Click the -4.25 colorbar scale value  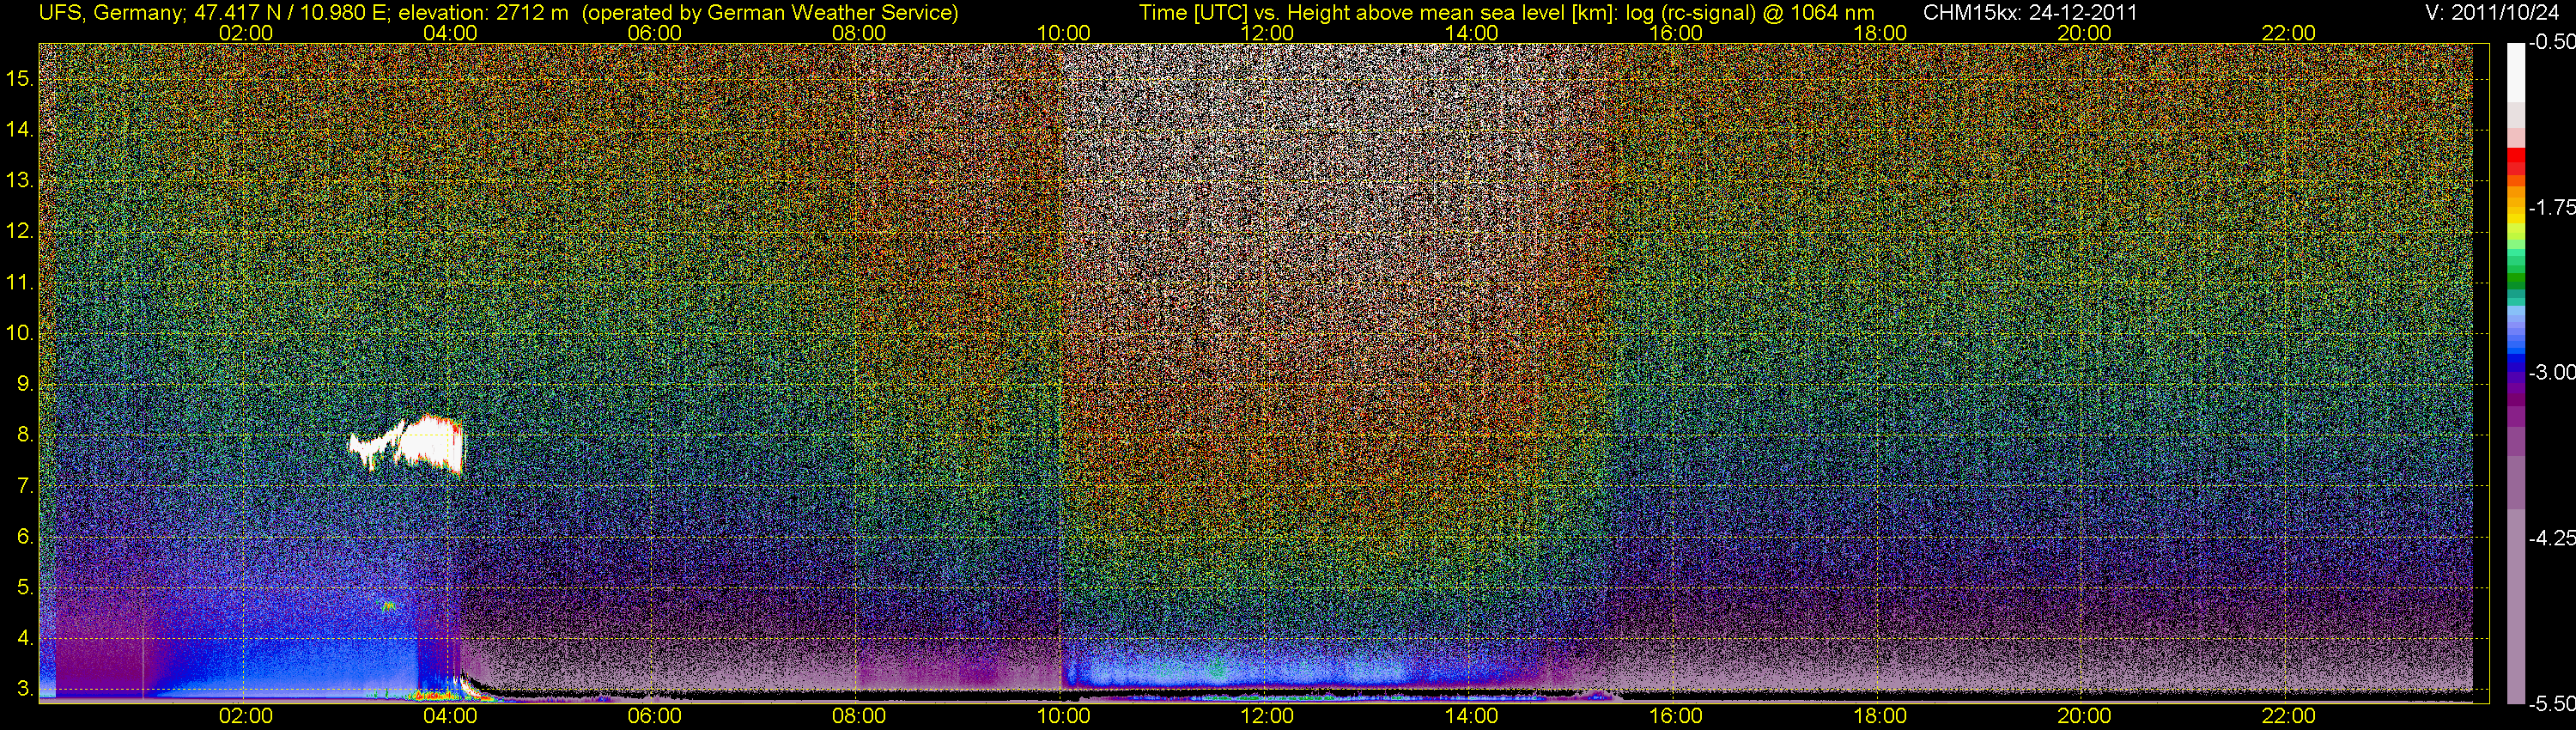(x=2551, y=538)
